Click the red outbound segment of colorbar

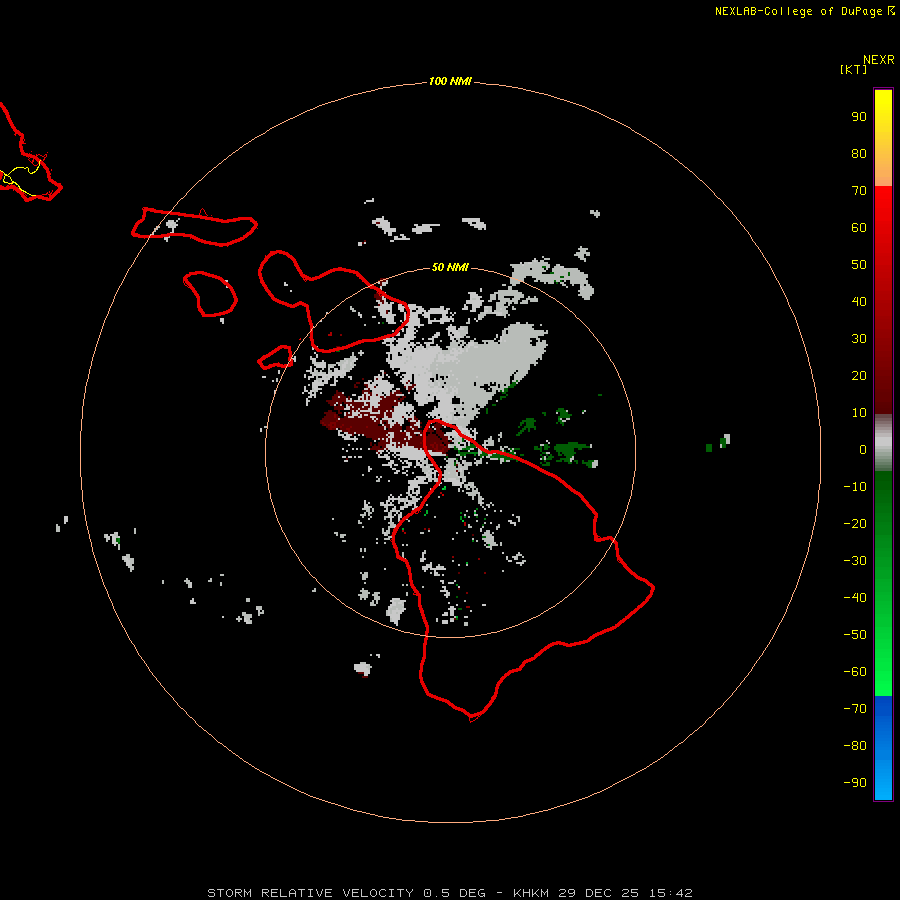click(x=883, y=300)
